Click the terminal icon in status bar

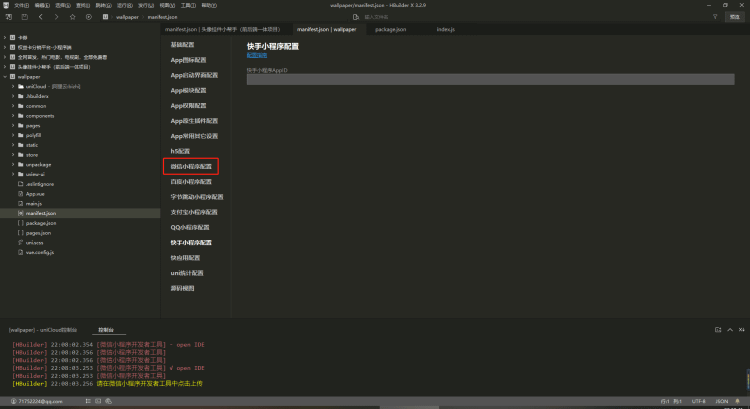pos(98,401)
